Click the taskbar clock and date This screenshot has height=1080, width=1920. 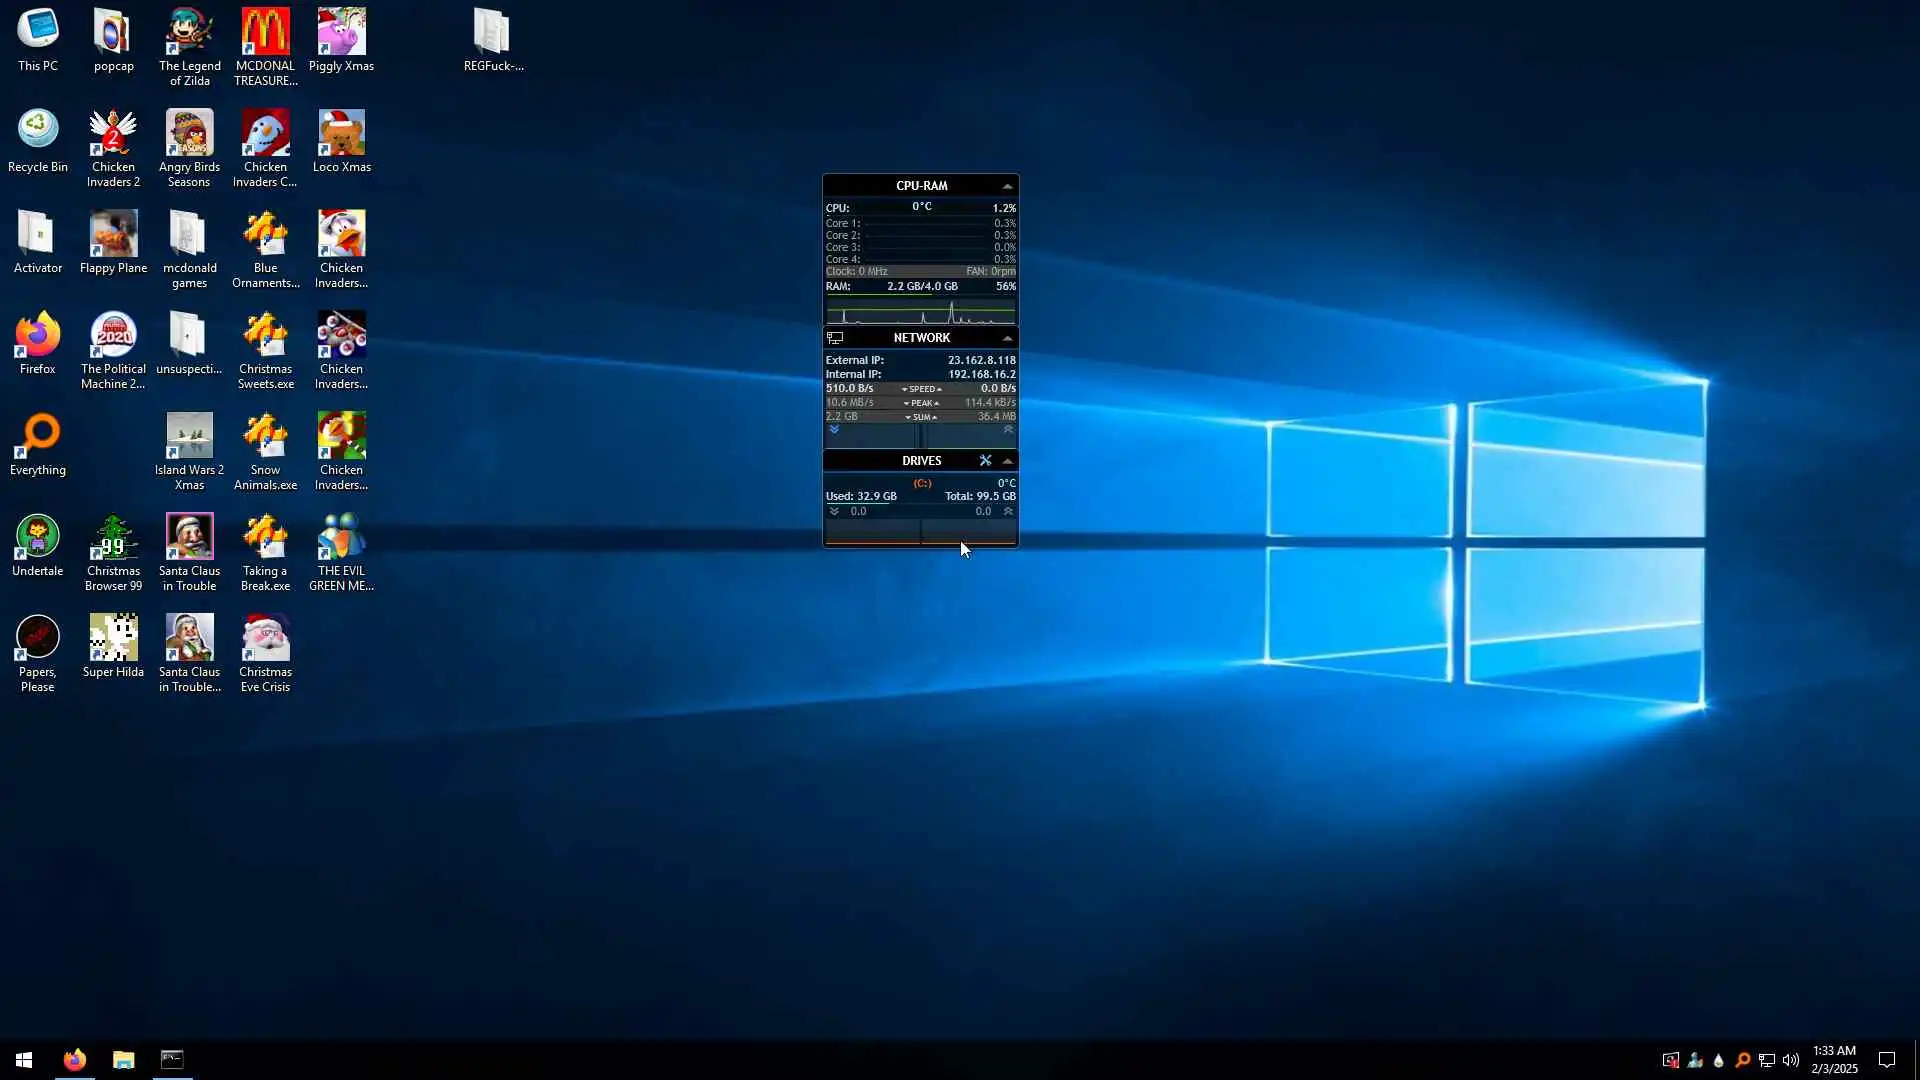(x=1834, y=1060)
